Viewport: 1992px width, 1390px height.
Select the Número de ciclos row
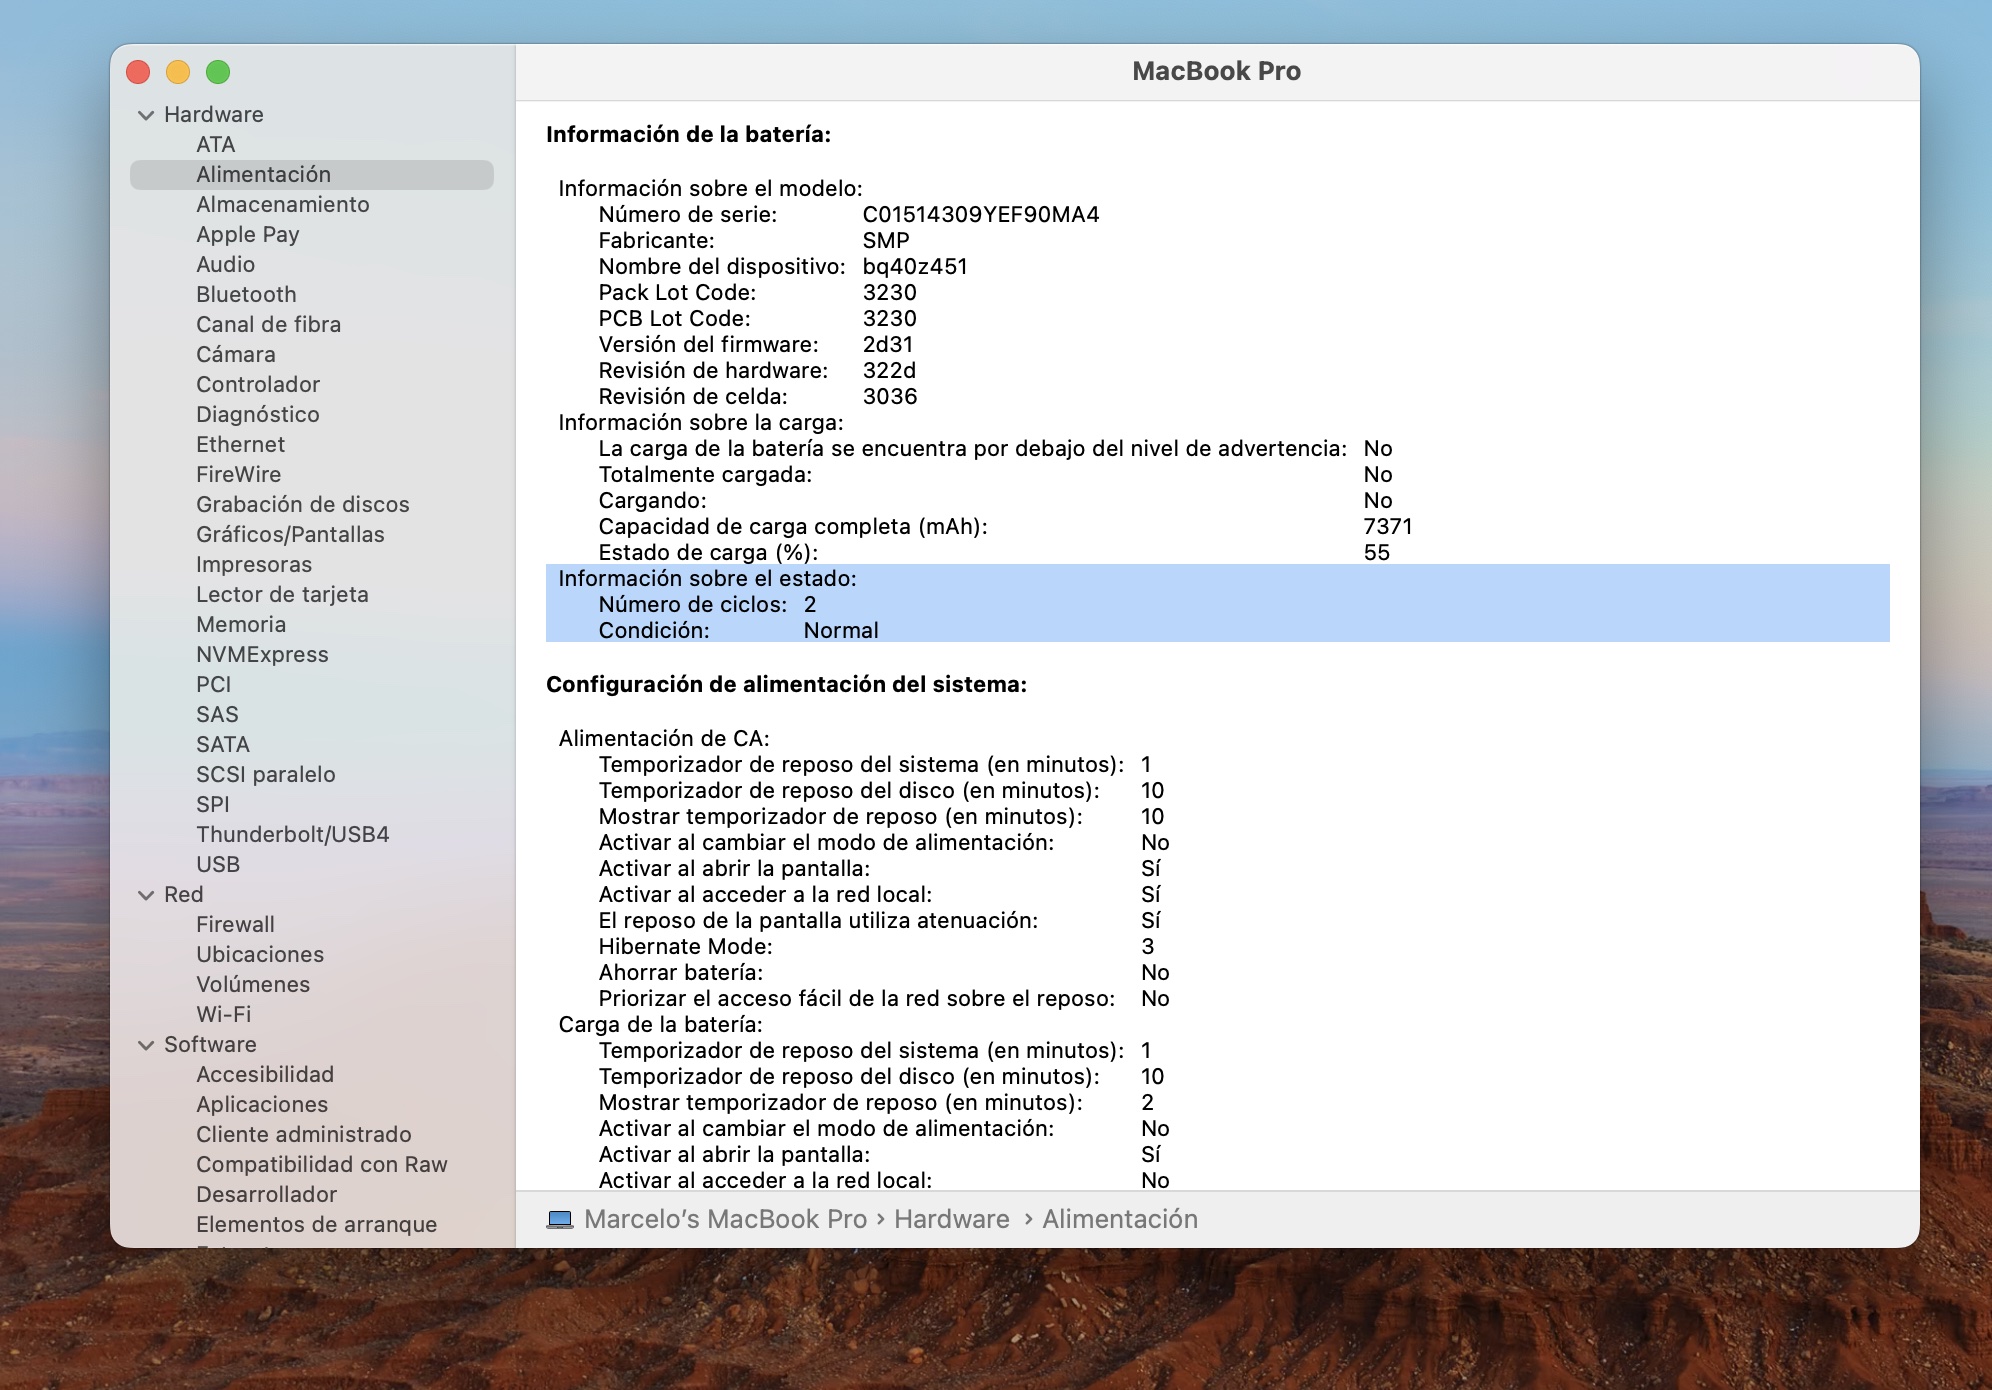point(1217,604)
